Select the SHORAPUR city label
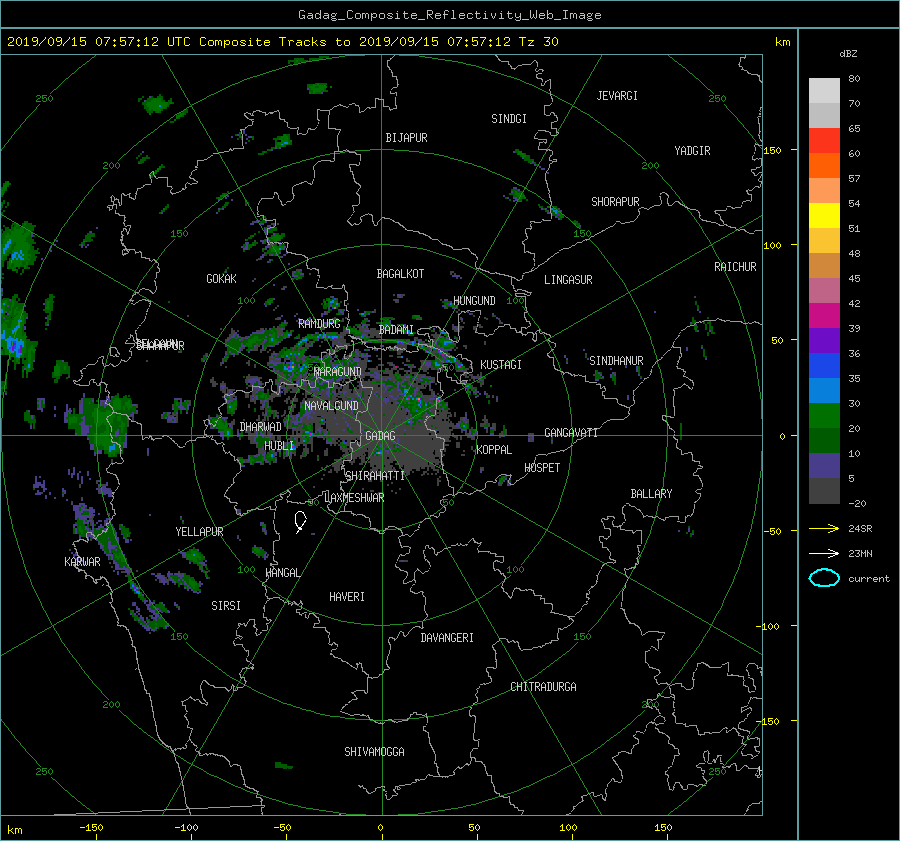900x841 pixels. coord(615,202)
